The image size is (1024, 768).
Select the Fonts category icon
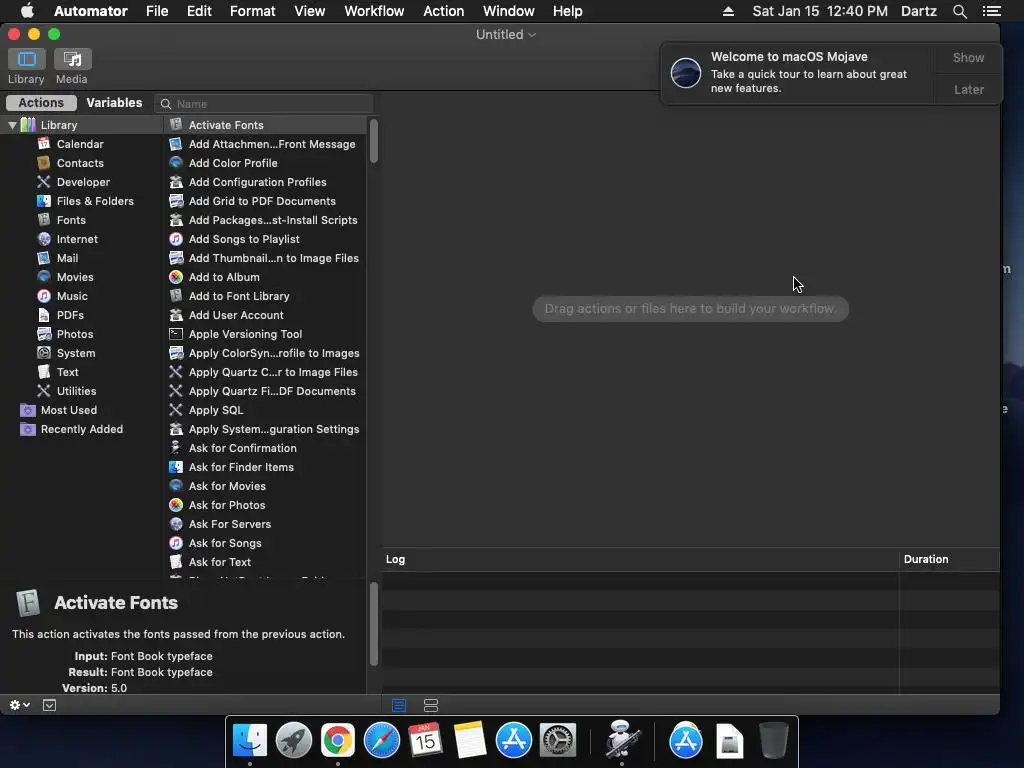pyautogui.click(x=44, y=219)
